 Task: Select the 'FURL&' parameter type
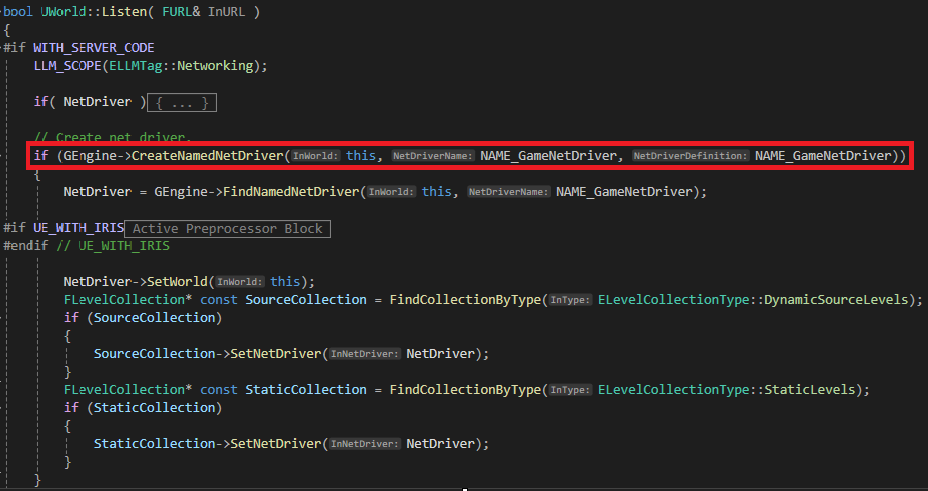tap(181, 12)
